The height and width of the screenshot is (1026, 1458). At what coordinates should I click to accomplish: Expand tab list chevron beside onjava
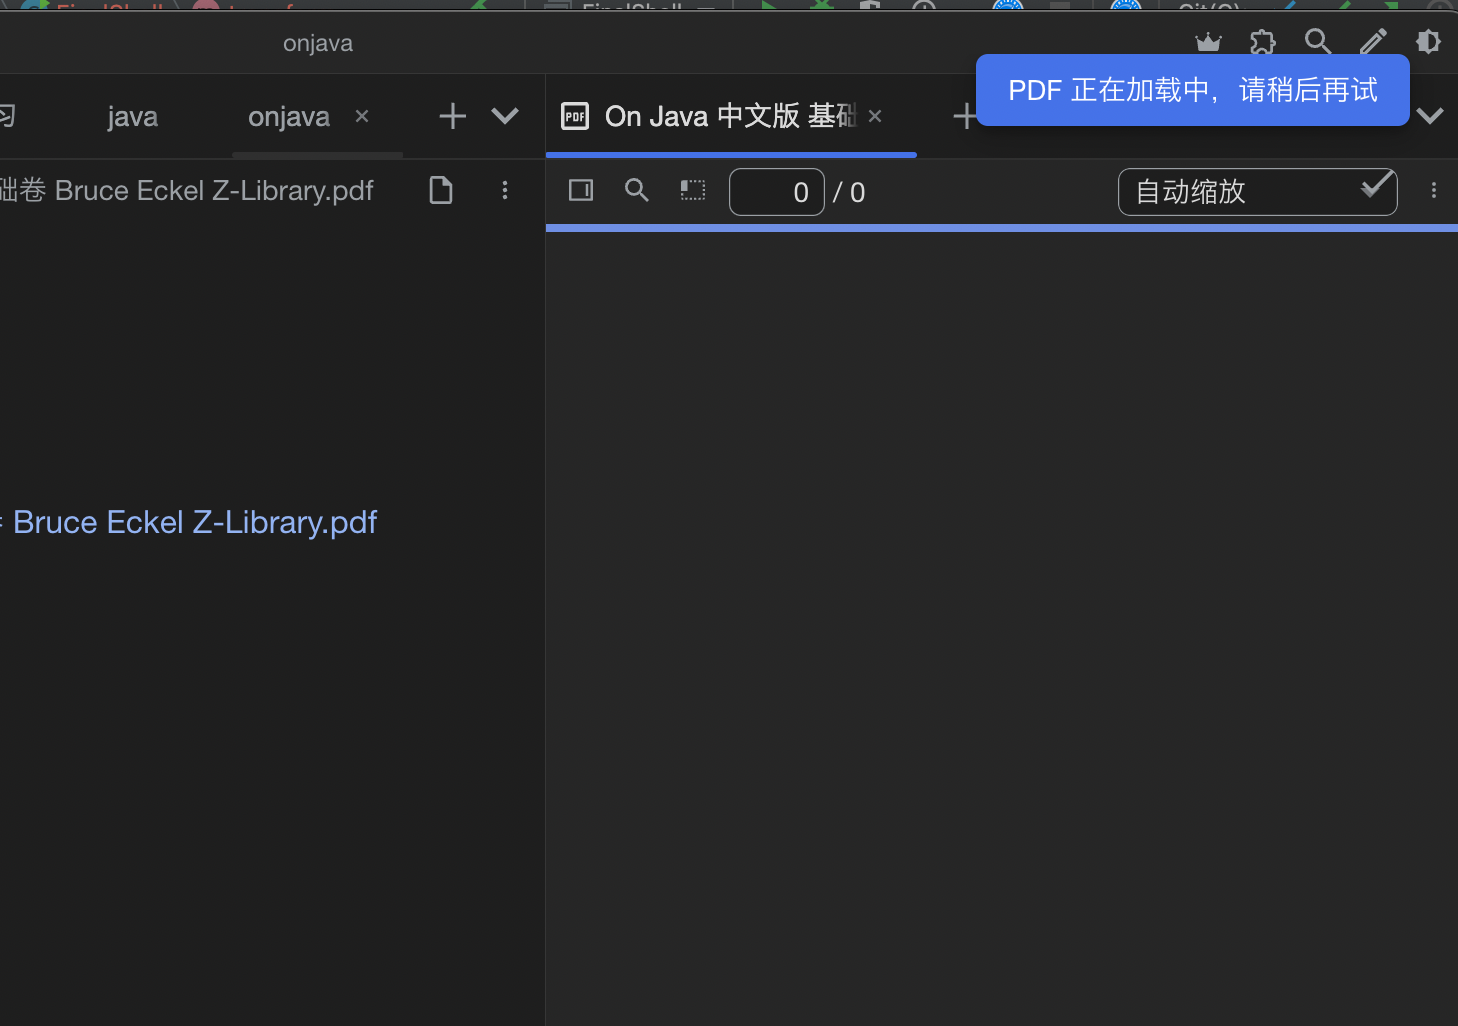click(x=505, y=116)
